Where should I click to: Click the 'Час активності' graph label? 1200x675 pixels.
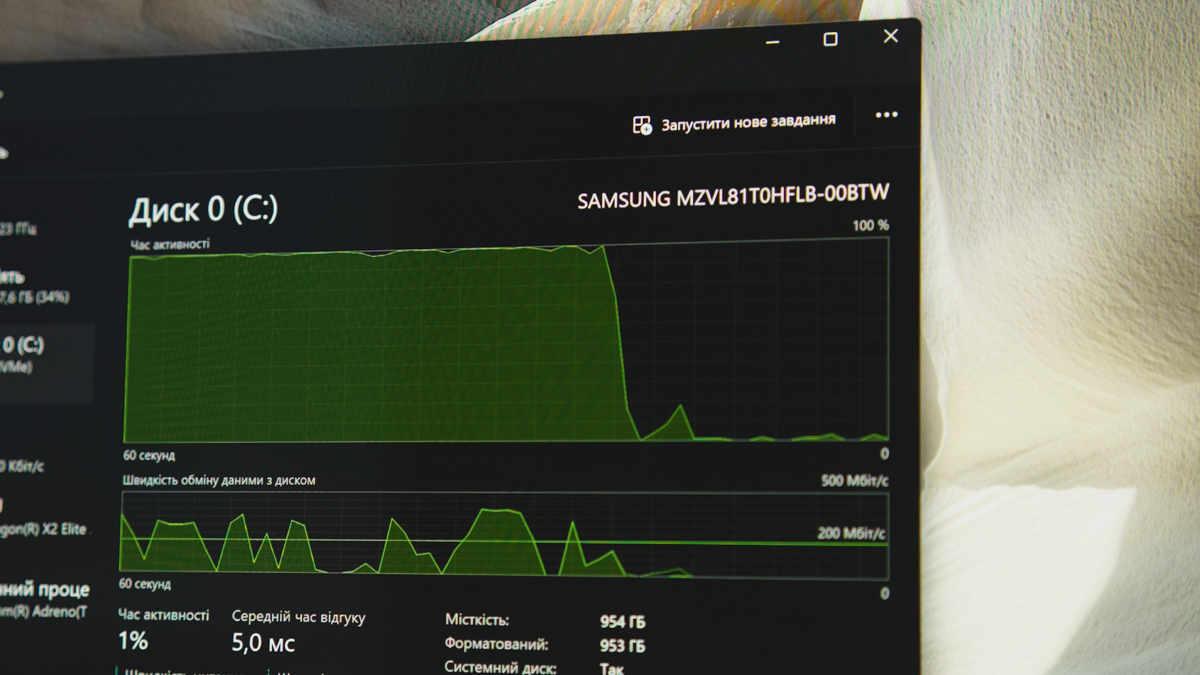tap(170, 243)
